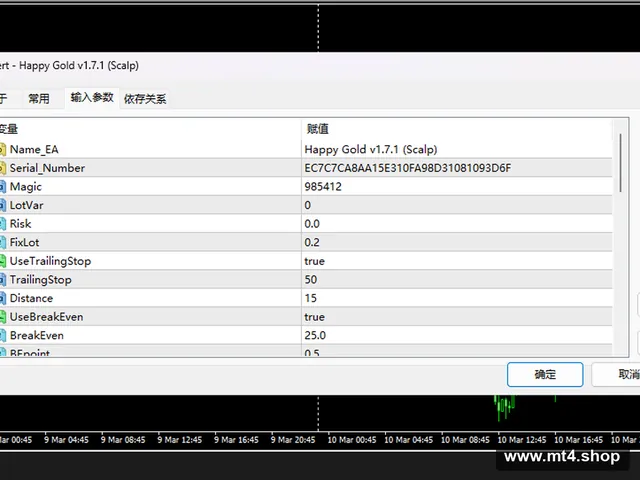Click the Serial_Number variable icon
640x480 pixels.
click(x=2, y=168)
